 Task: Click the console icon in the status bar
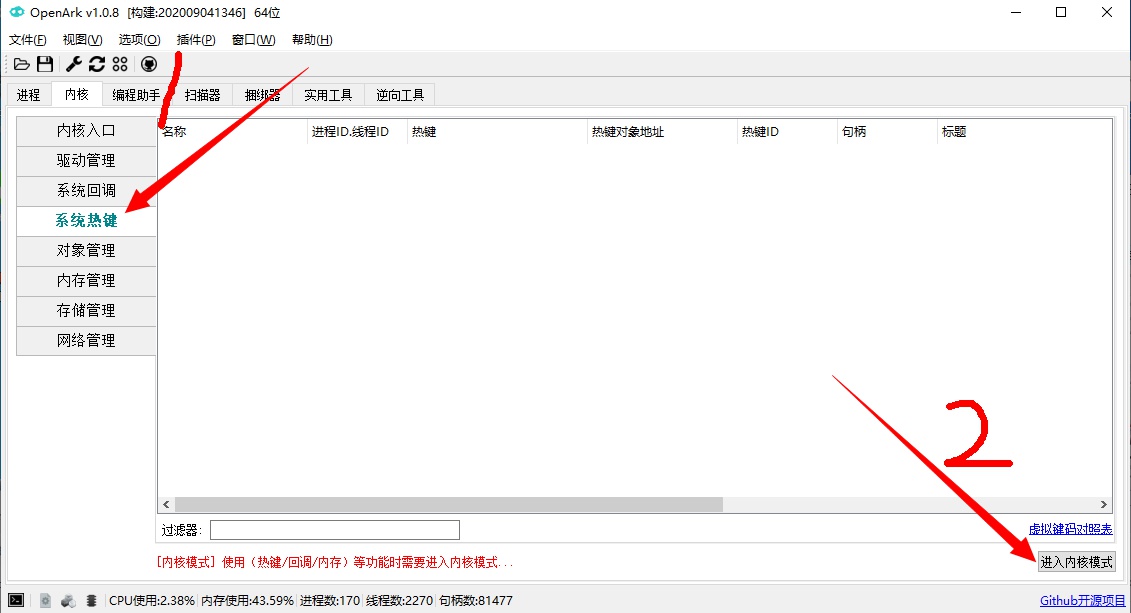coord(14,600)
